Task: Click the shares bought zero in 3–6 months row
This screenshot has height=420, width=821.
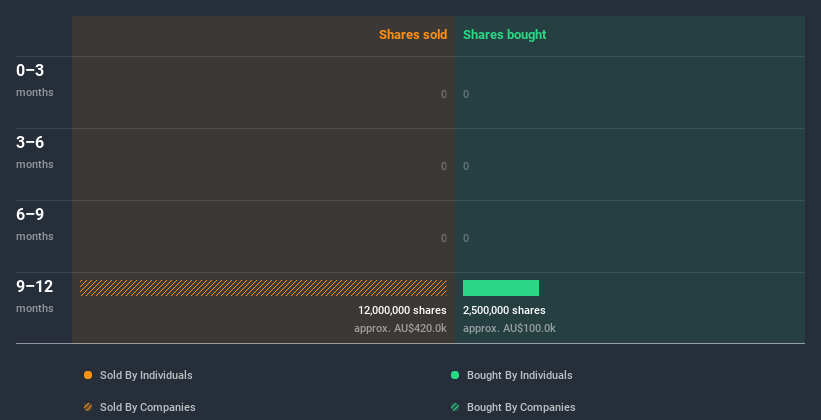Action: point(466,167)
